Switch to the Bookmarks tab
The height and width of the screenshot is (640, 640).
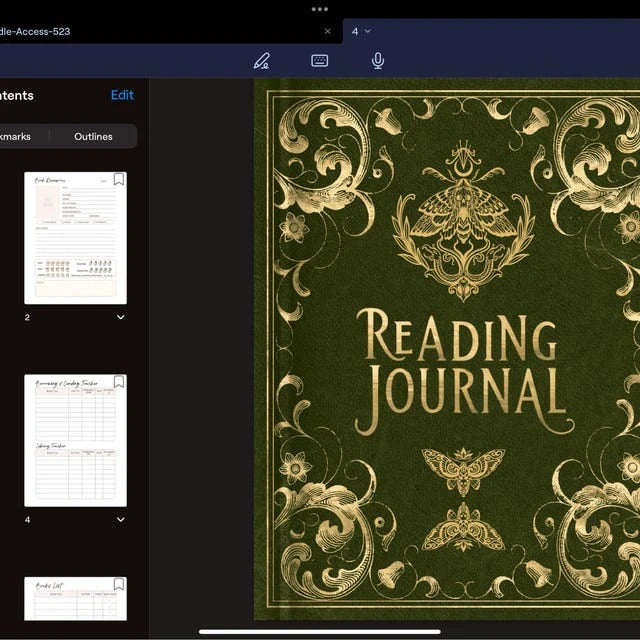(16, 136)
